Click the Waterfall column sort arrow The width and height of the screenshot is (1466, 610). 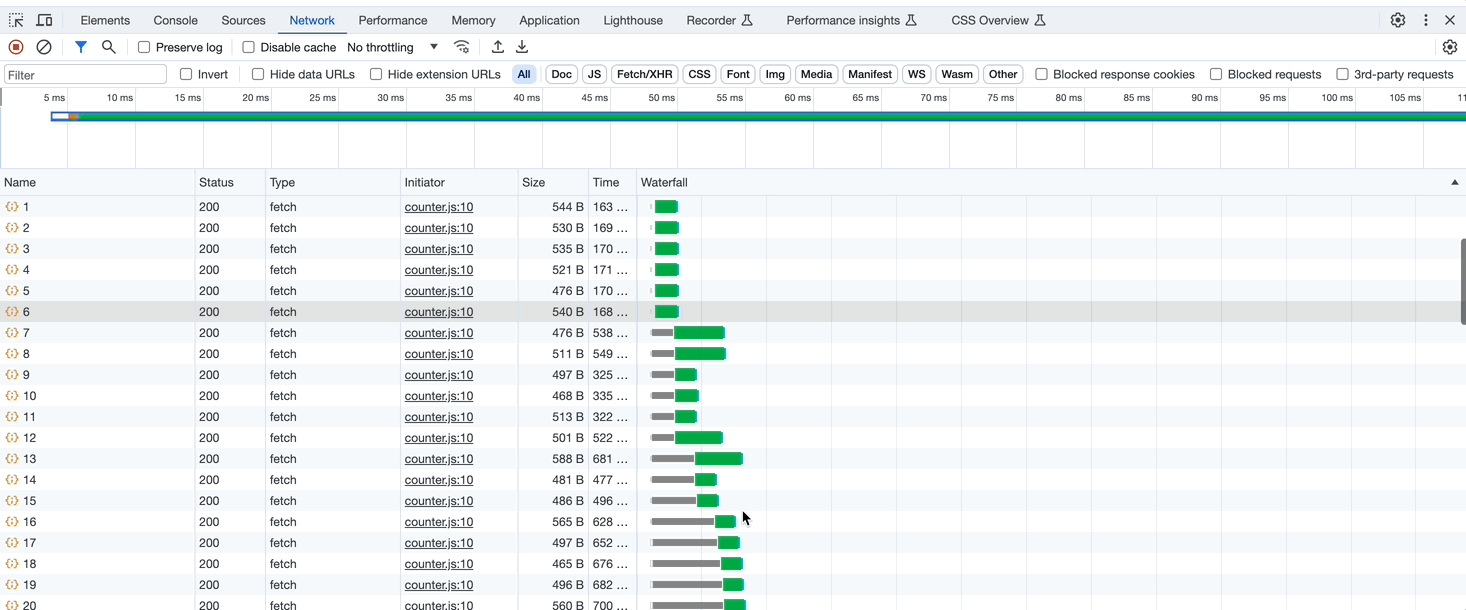[1454, 183]
